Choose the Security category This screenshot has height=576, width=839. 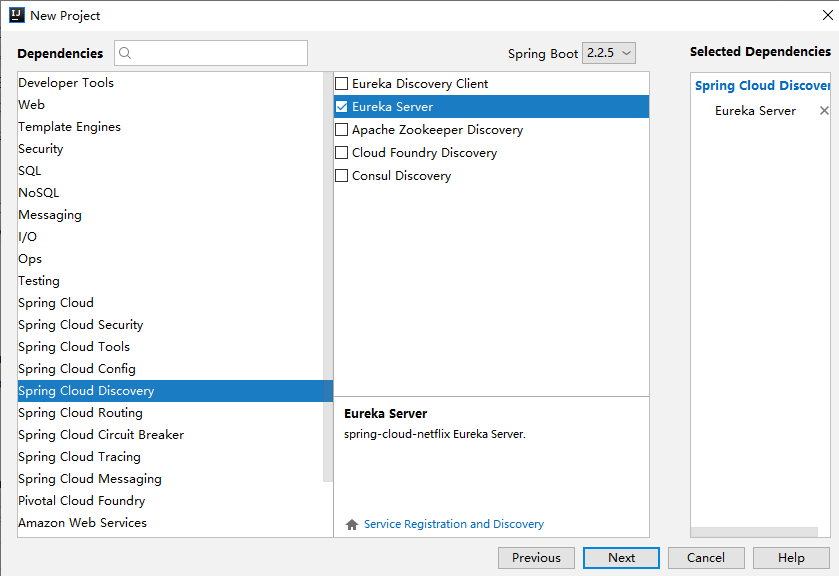click(41, 149)
